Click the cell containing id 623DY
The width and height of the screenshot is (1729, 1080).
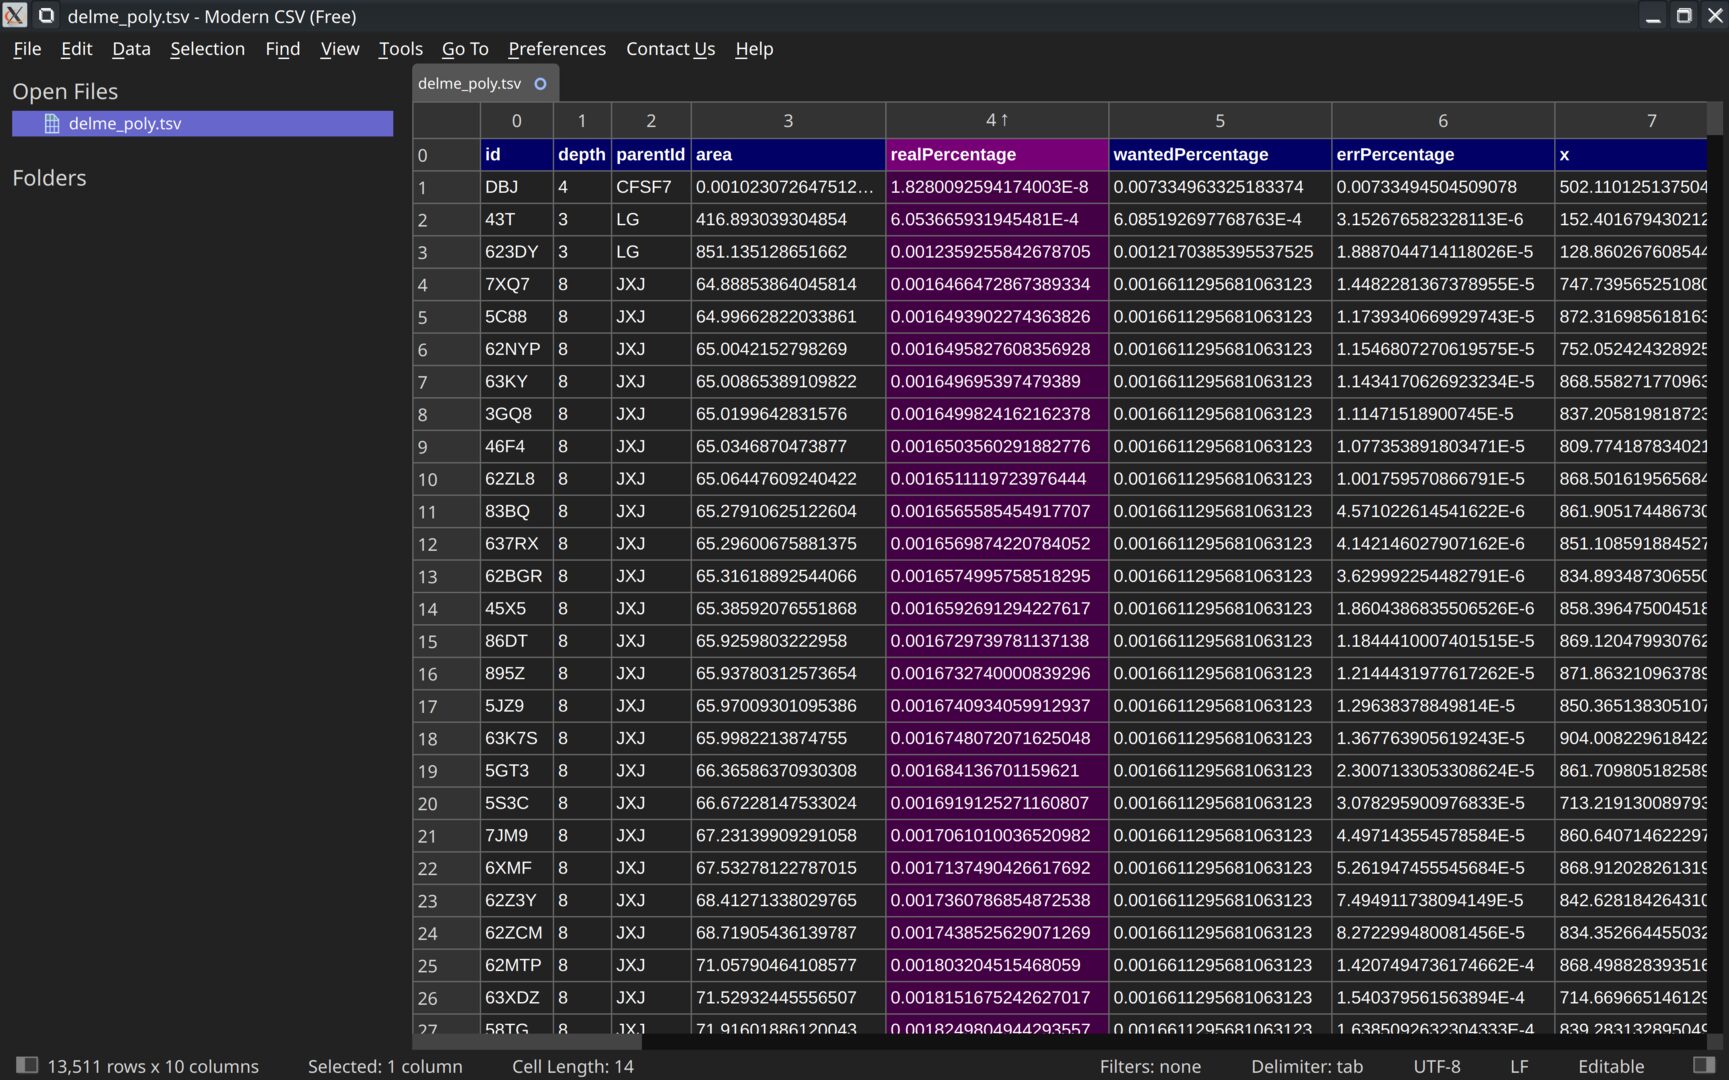point(517,252)
